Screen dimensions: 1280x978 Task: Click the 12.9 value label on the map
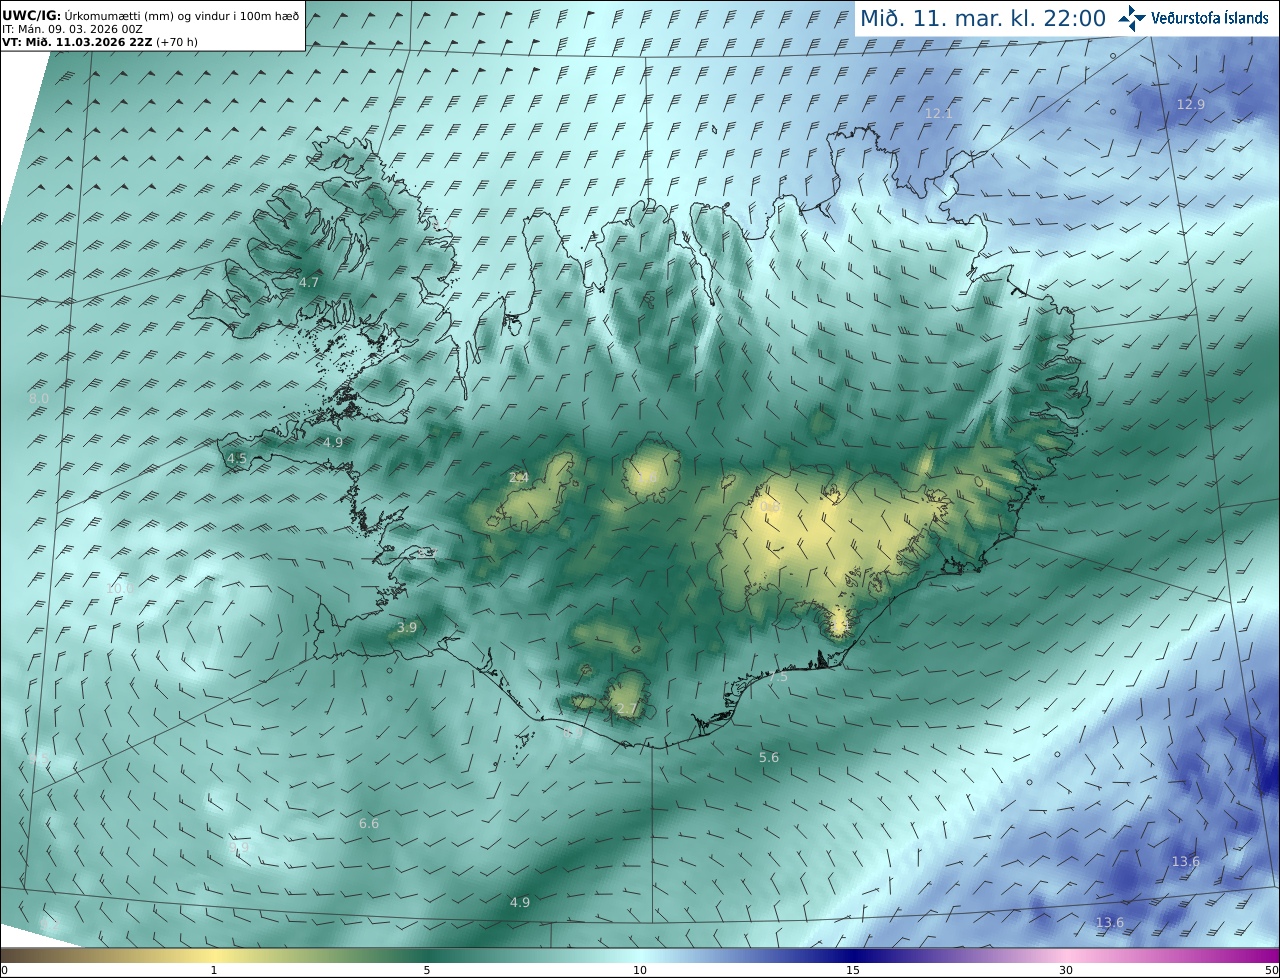[x=1190, y=104]
